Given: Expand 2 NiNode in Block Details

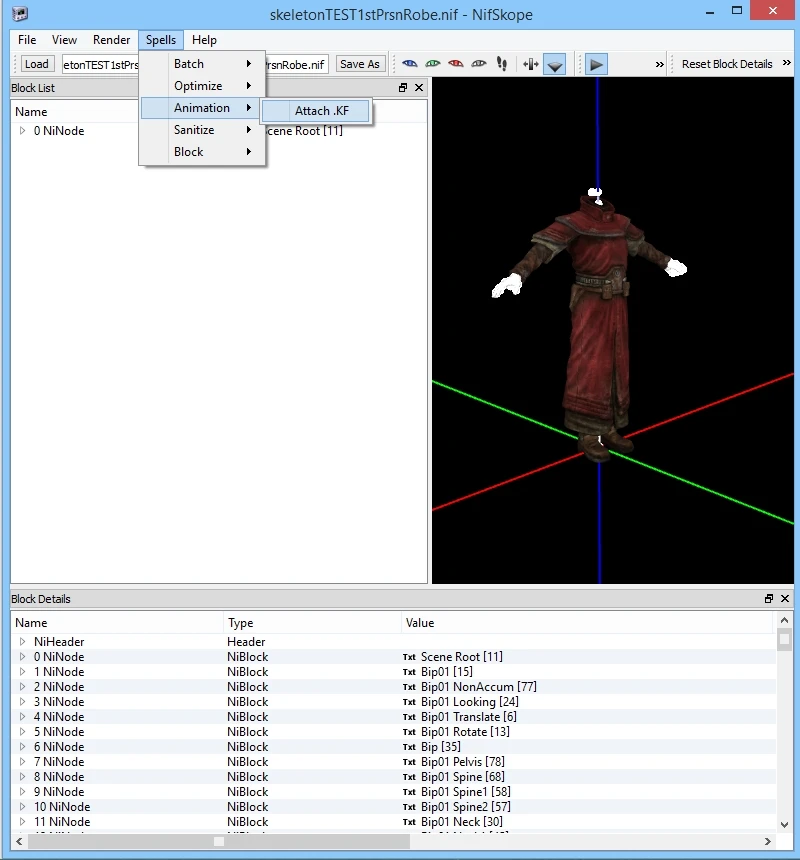Looking at the screenshot, I should [22, 686].
